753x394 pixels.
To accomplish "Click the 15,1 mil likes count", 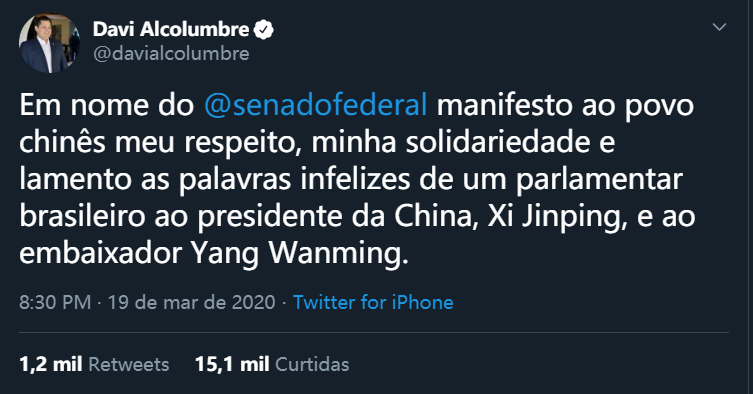I will pos(232,364).
